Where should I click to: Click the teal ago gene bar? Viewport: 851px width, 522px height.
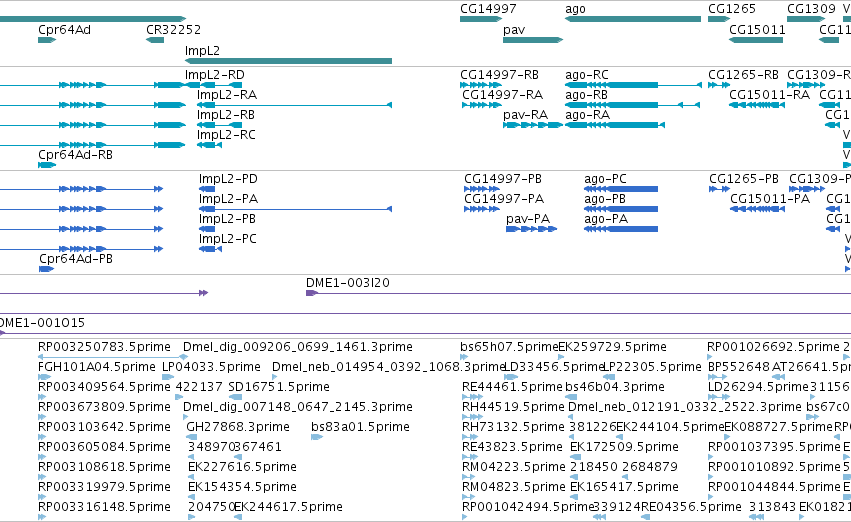point(633,19)
